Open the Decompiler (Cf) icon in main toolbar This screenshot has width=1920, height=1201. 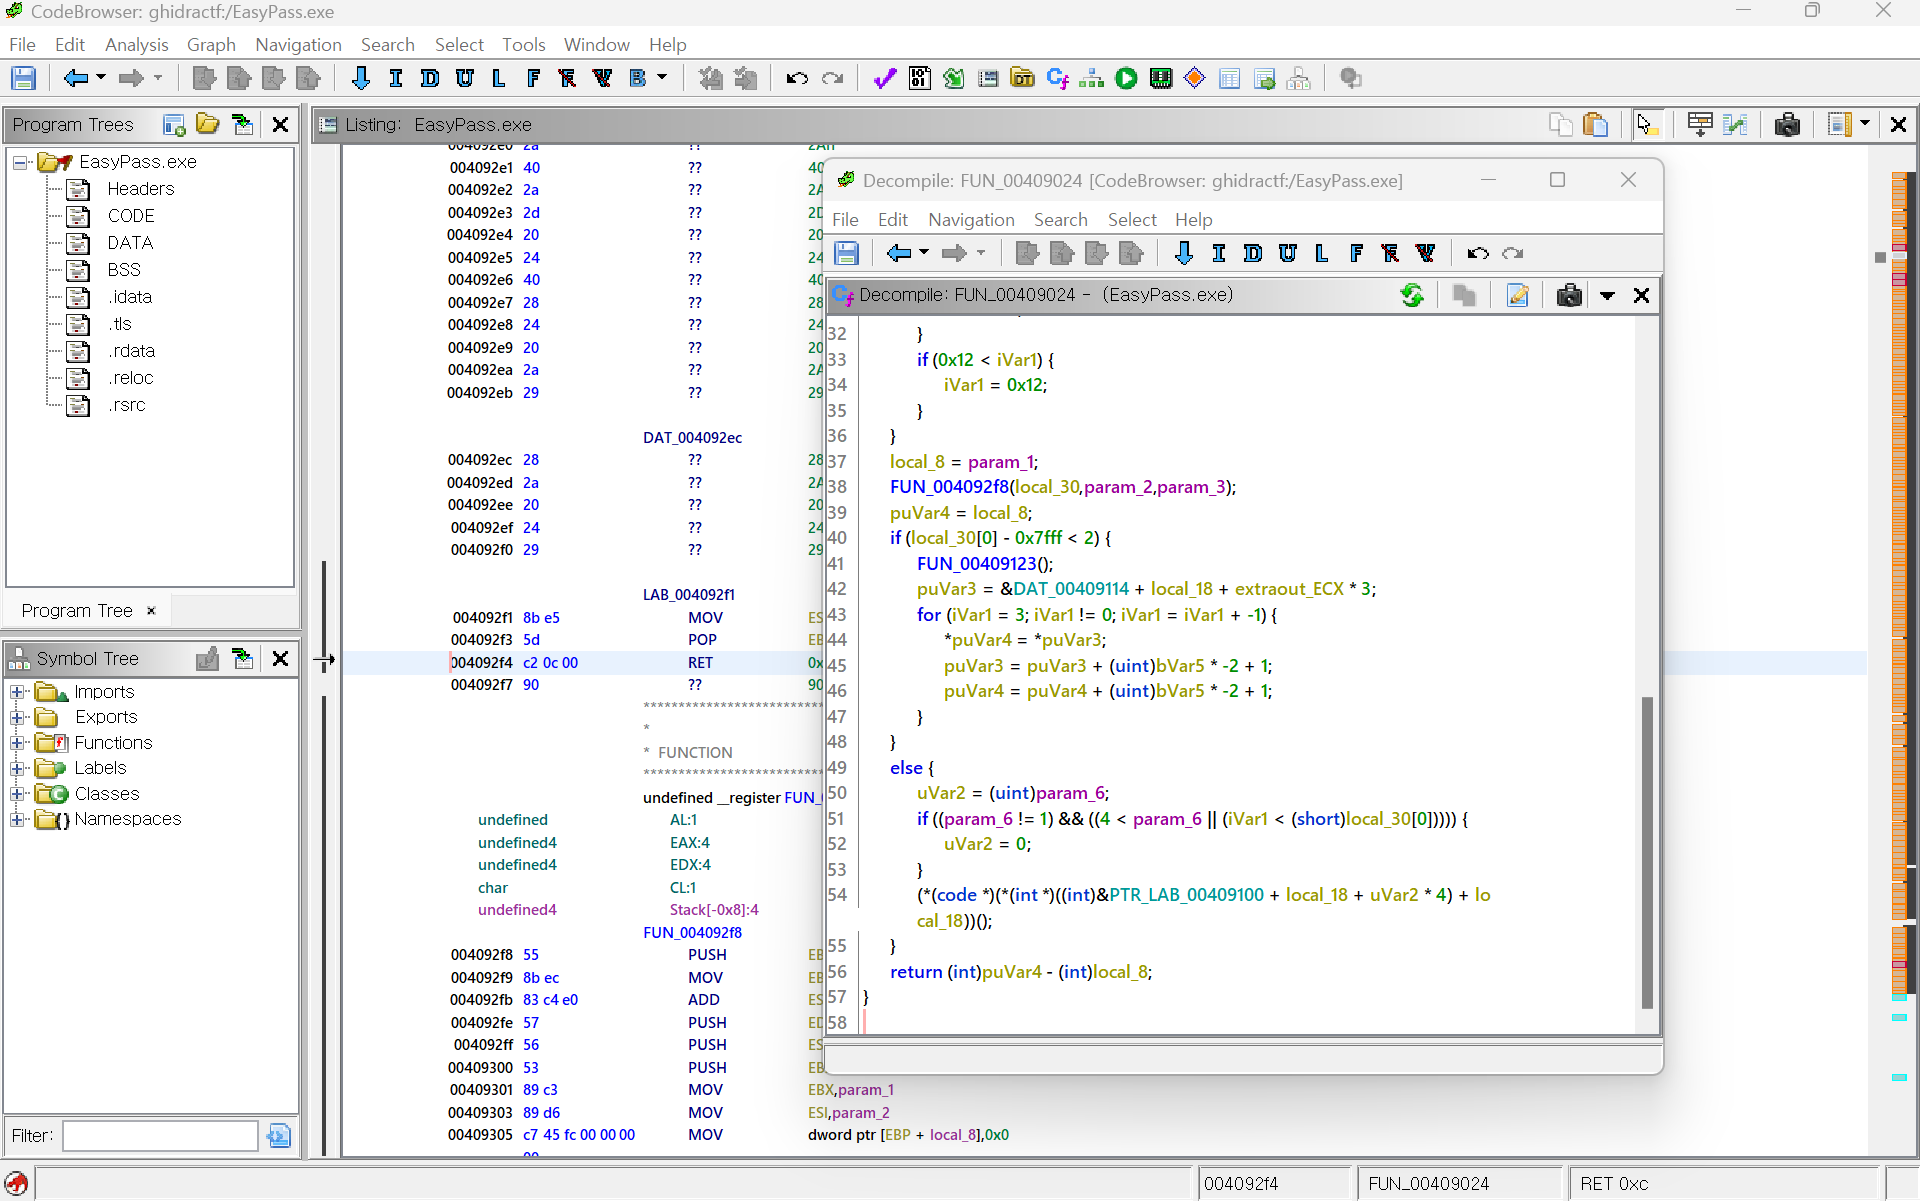[x=1057, y=78]
